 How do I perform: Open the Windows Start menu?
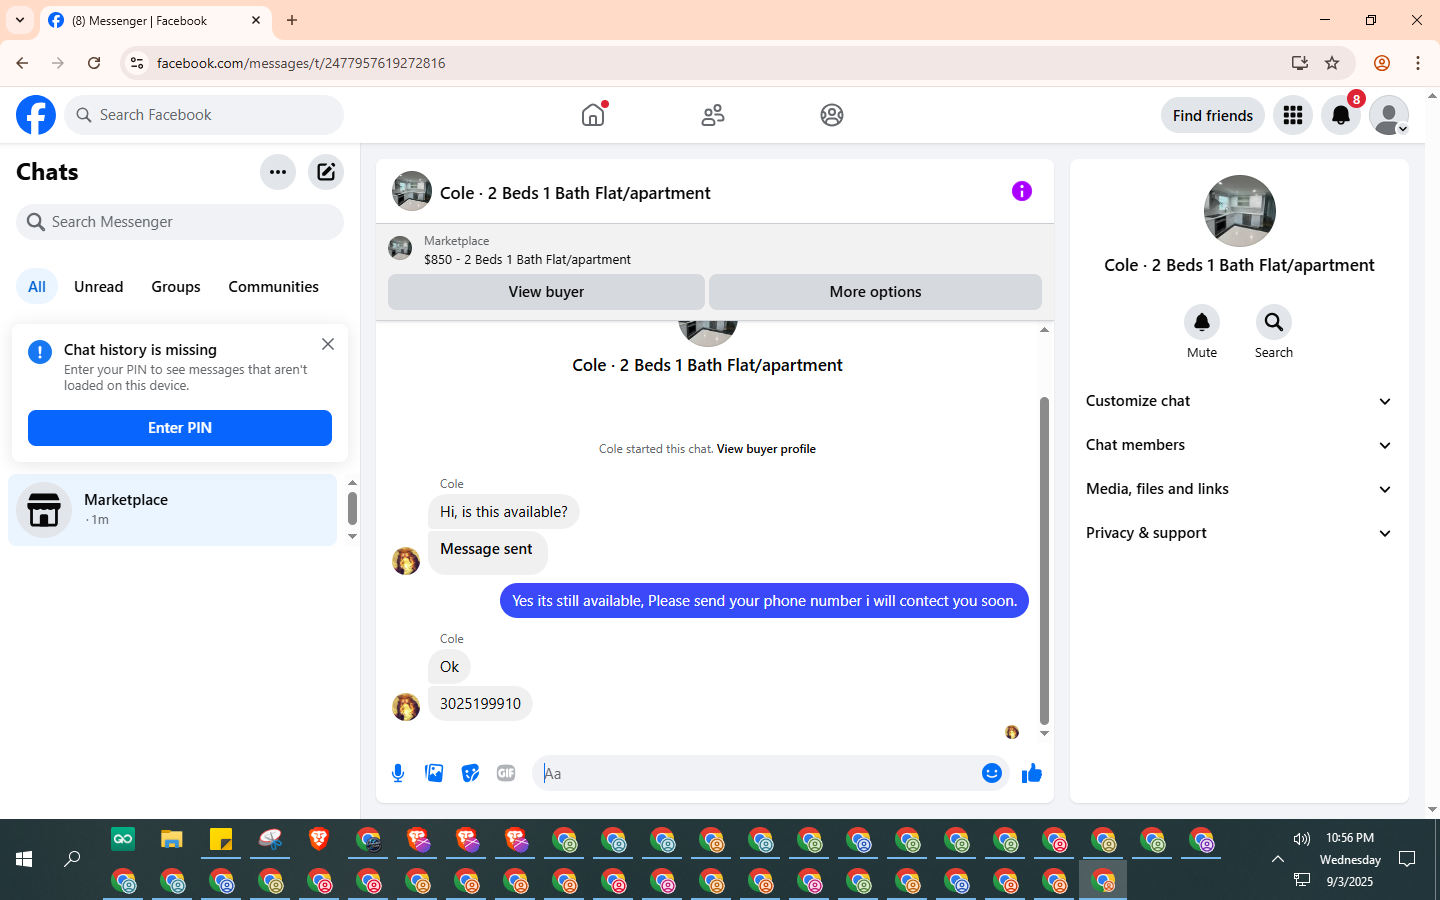click(24, 859)
